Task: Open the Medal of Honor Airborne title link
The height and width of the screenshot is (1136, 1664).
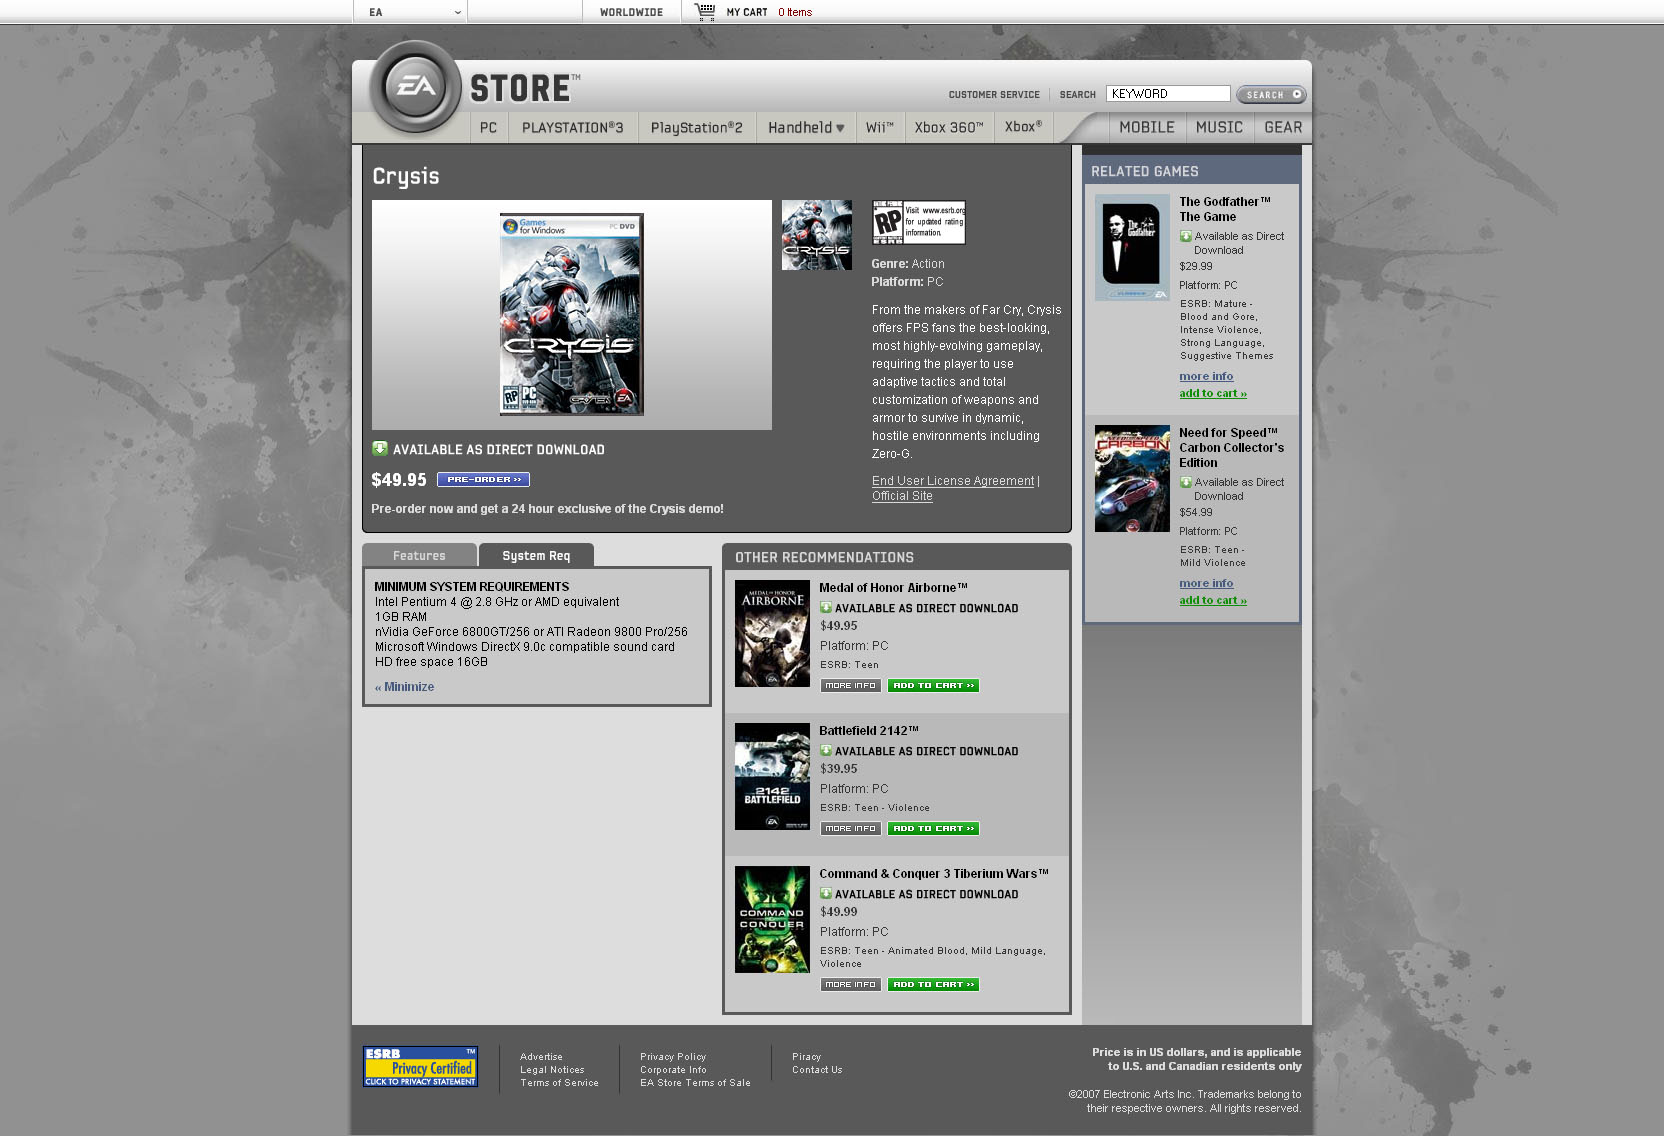Action: point(893,588)
